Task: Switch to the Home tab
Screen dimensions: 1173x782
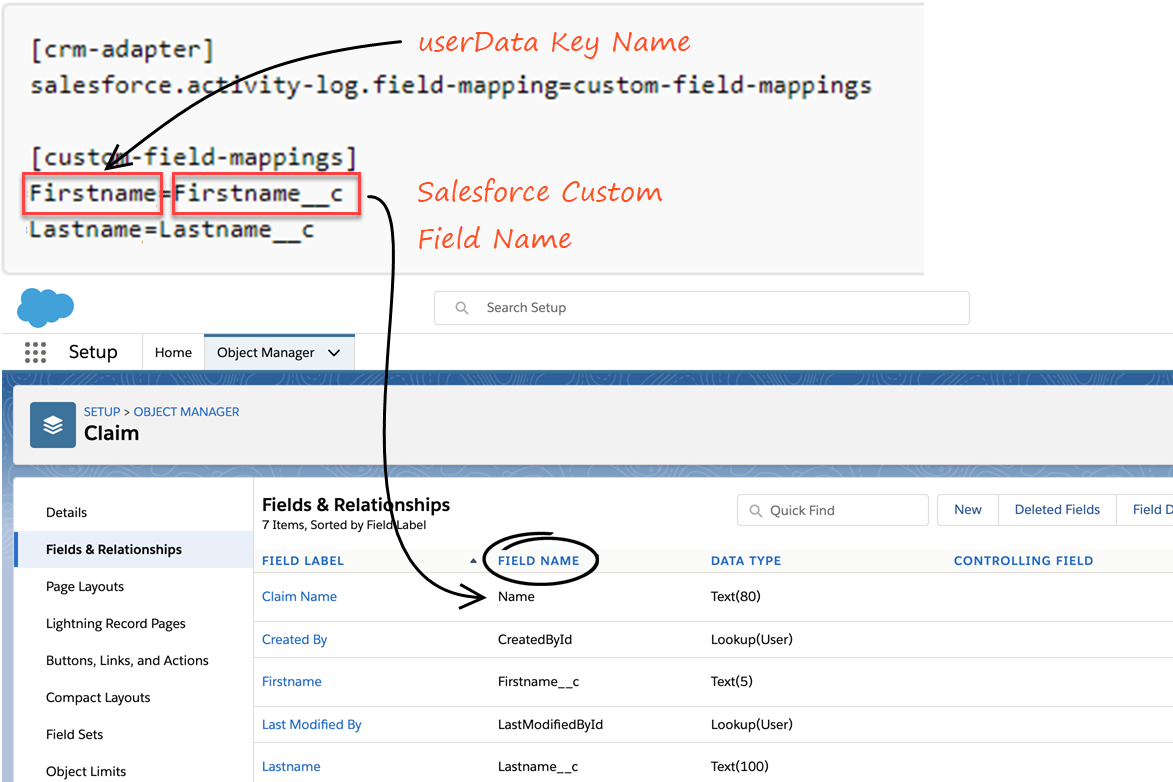Action: coord(173,353)
